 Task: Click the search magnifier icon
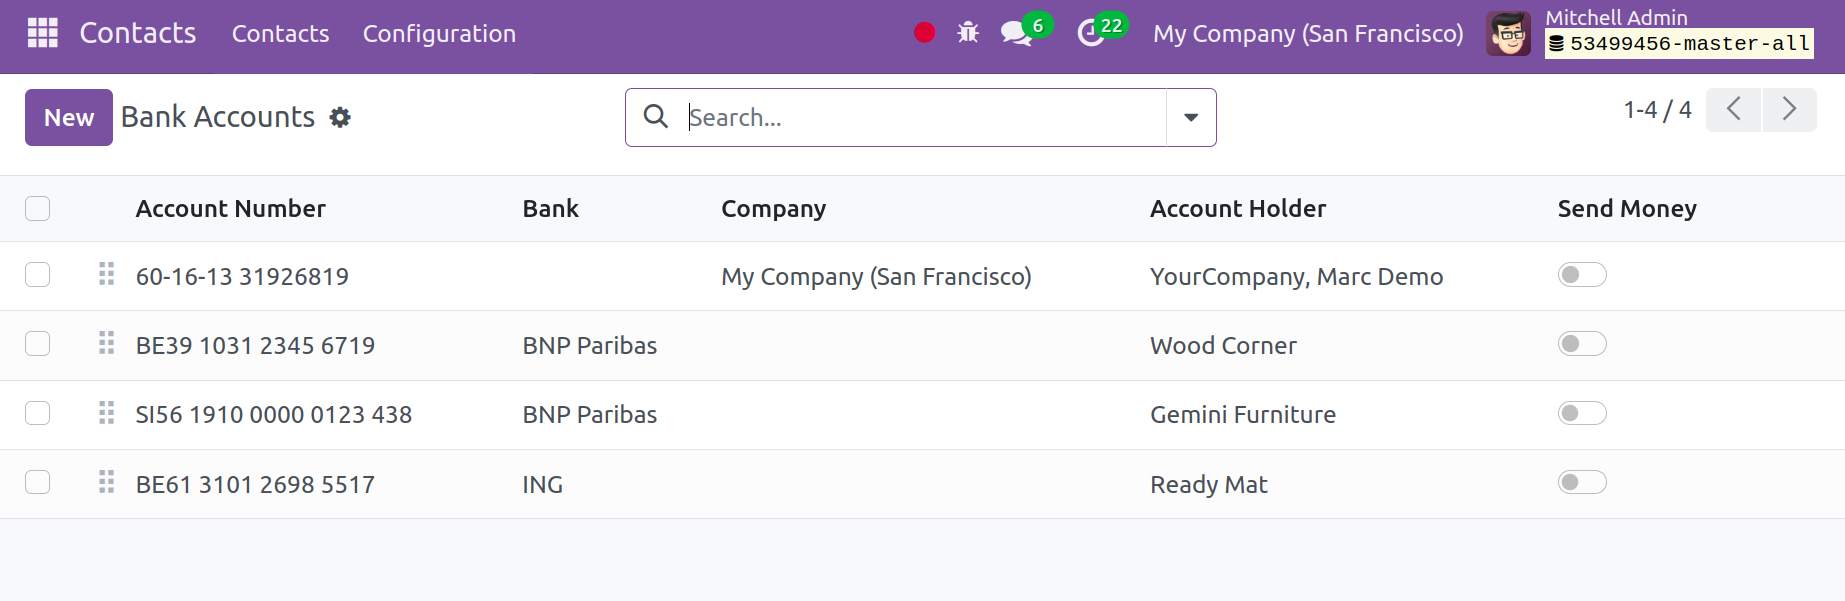tap(656, 117)
